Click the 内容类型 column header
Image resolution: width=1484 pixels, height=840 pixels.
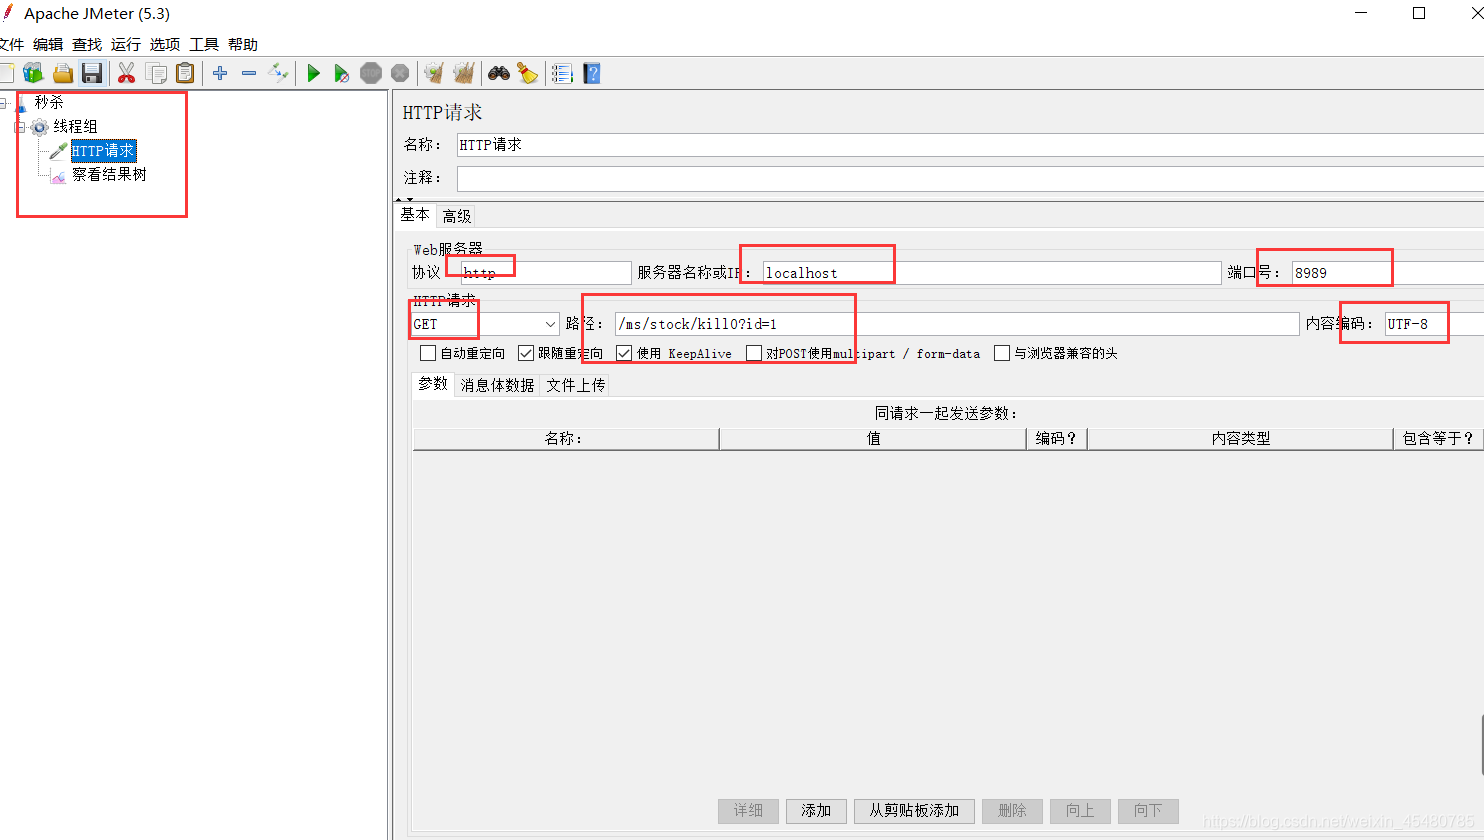point(1240,438)
